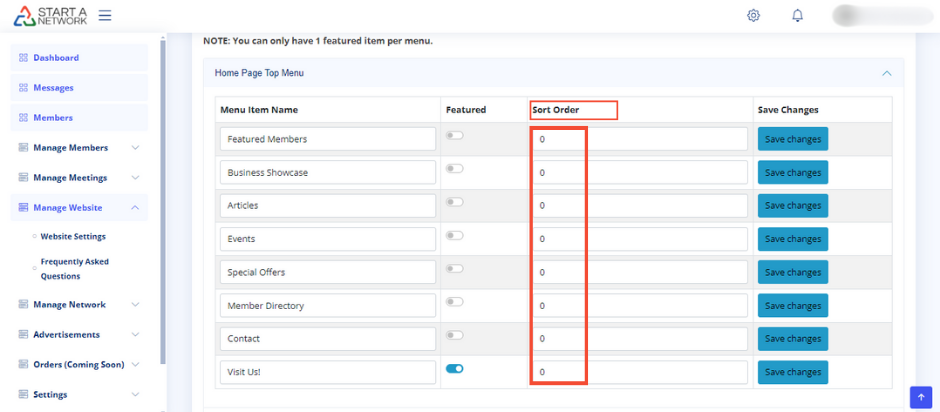Click the Messages sidebar icon
Screen dimensions: 940x412
pyautogui.click(x=23, y=88)
